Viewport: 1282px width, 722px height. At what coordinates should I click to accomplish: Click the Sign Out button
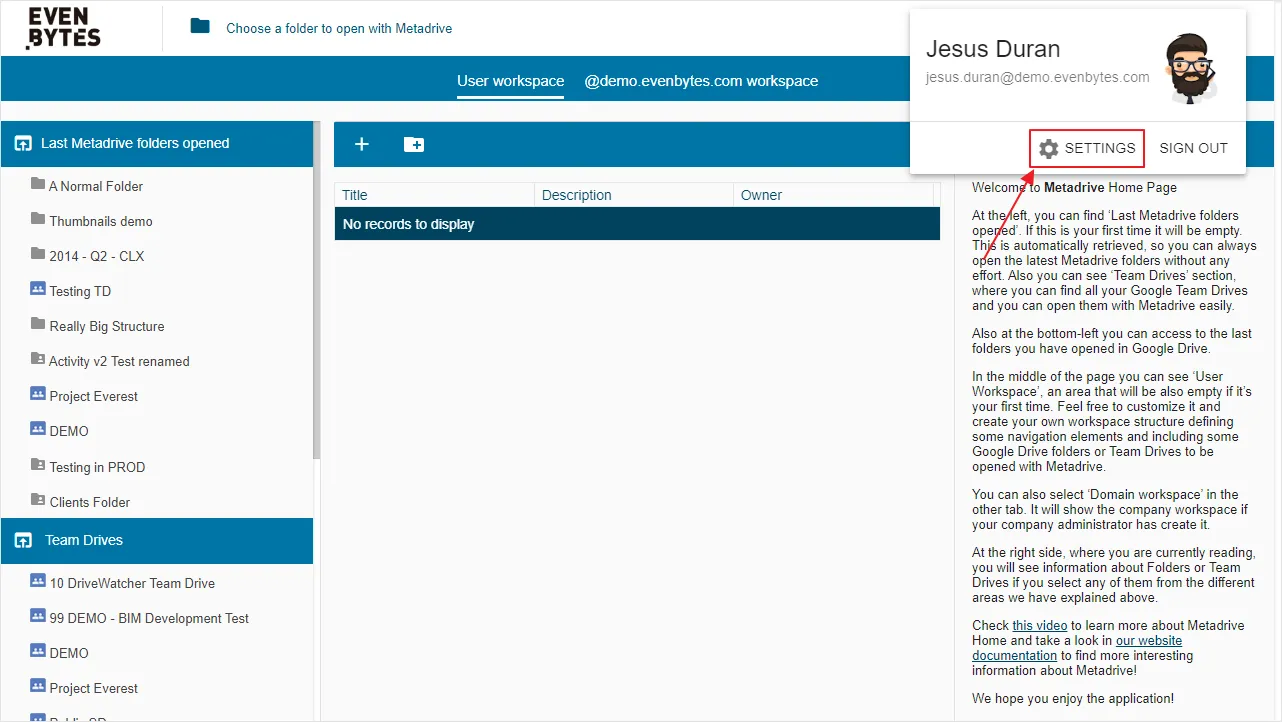[1193, 148]
